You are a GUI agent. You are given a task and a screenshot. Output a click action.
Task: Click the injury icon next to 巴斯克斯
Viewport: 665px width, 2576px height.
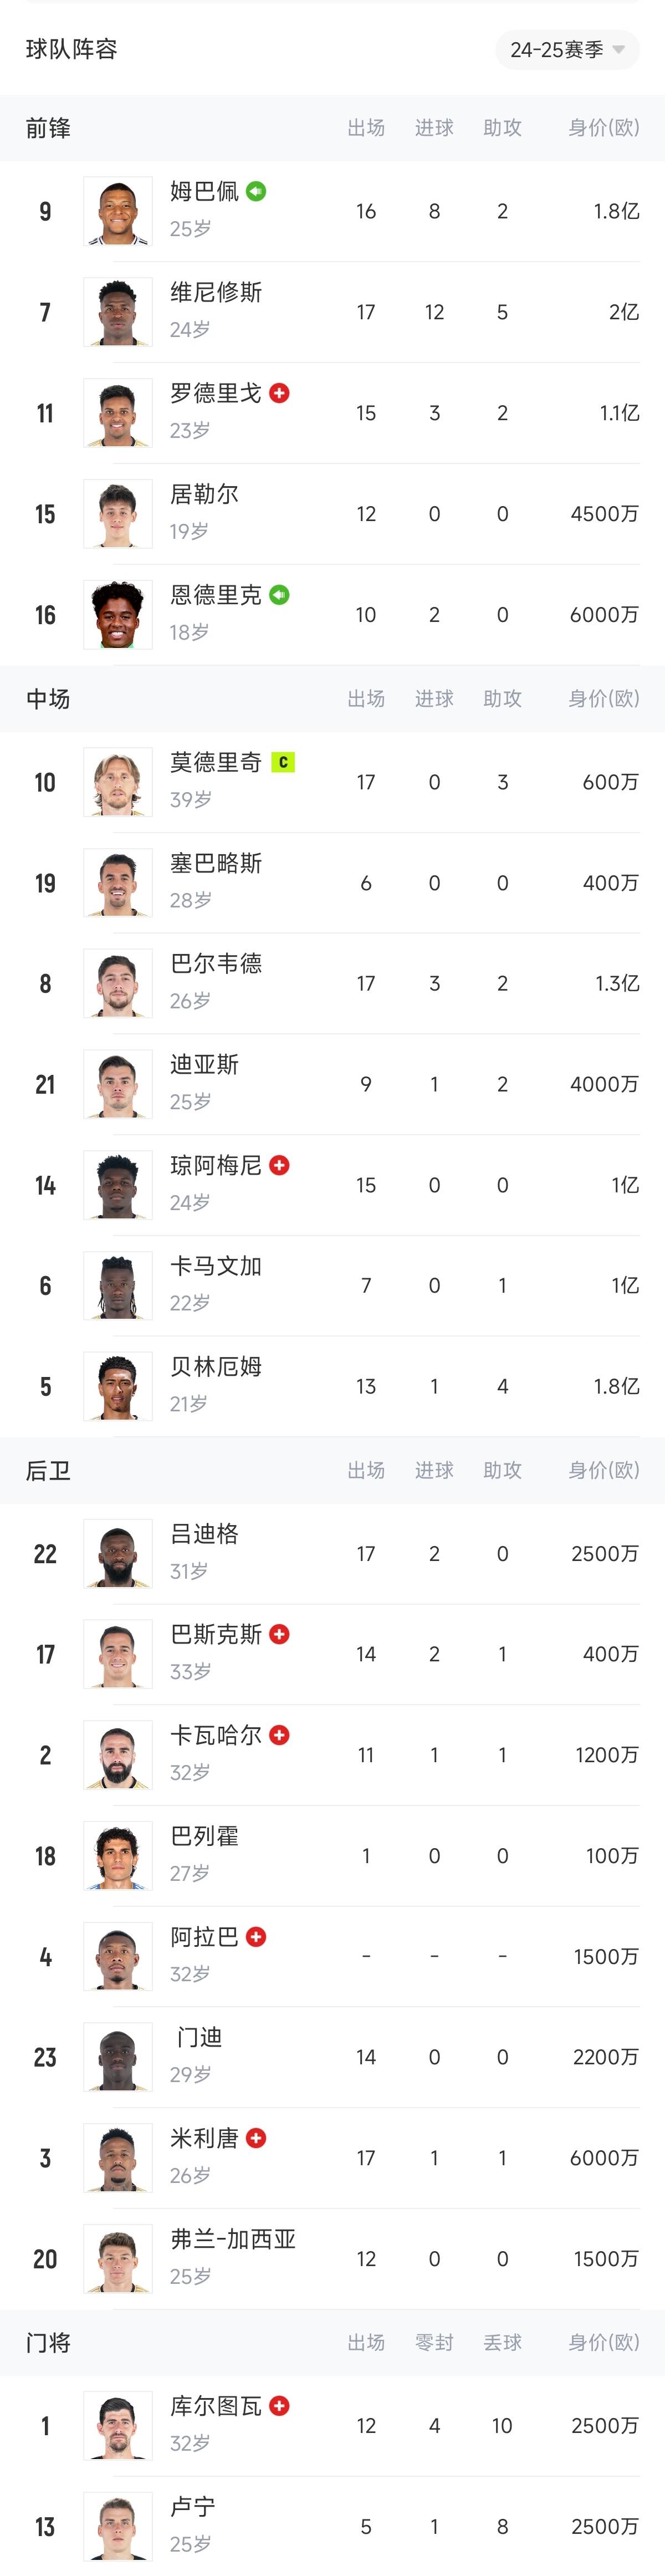(x=280, y=1634)
